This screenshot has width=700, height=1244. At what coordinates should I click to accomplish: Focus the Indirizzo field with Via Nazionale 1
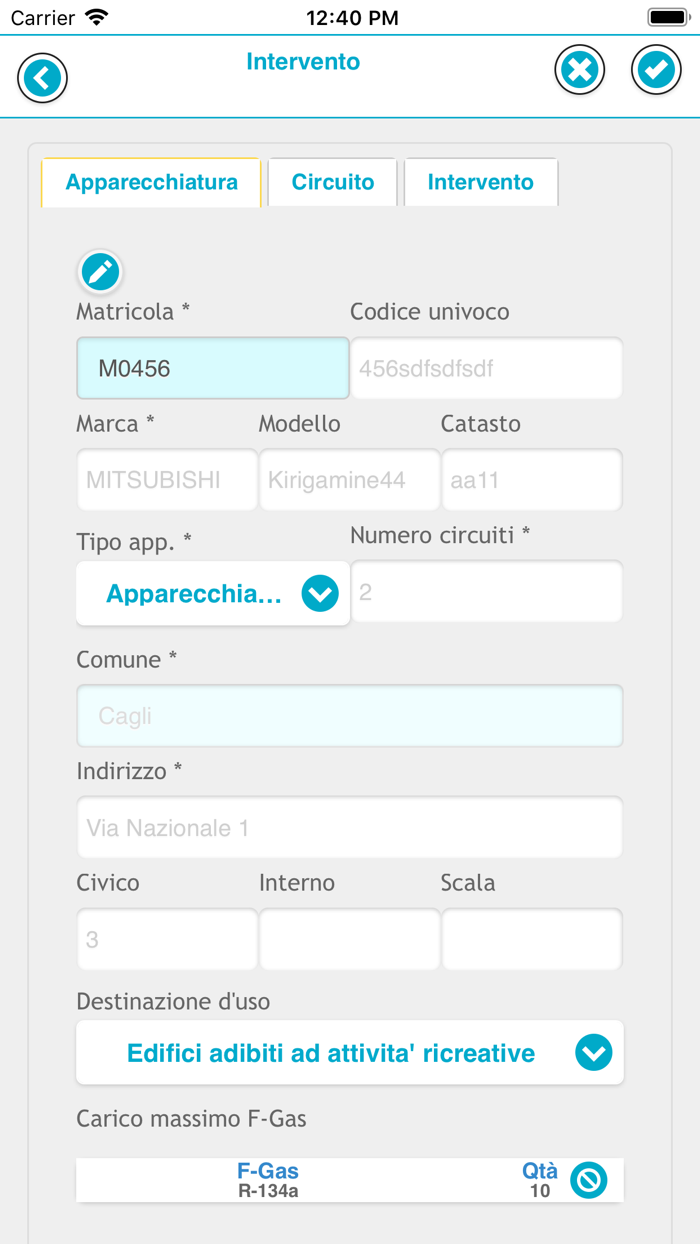[x=348, y=827]
